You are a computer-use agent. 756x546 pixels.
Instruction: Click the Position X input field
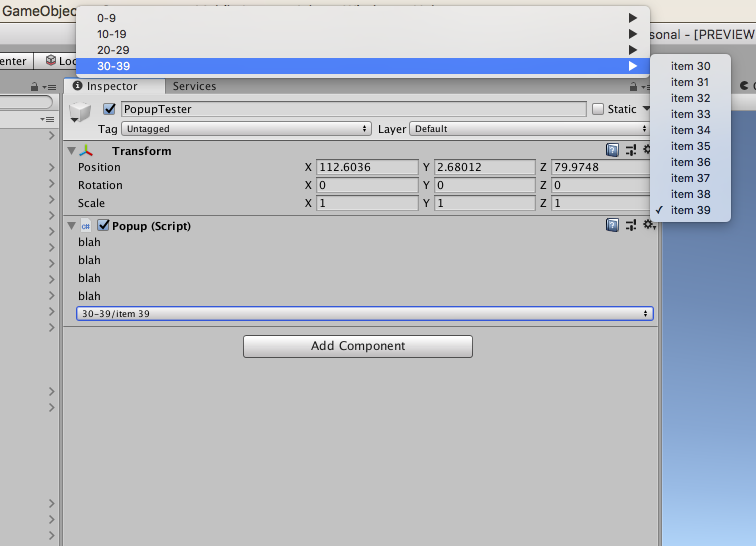(367, 167)
